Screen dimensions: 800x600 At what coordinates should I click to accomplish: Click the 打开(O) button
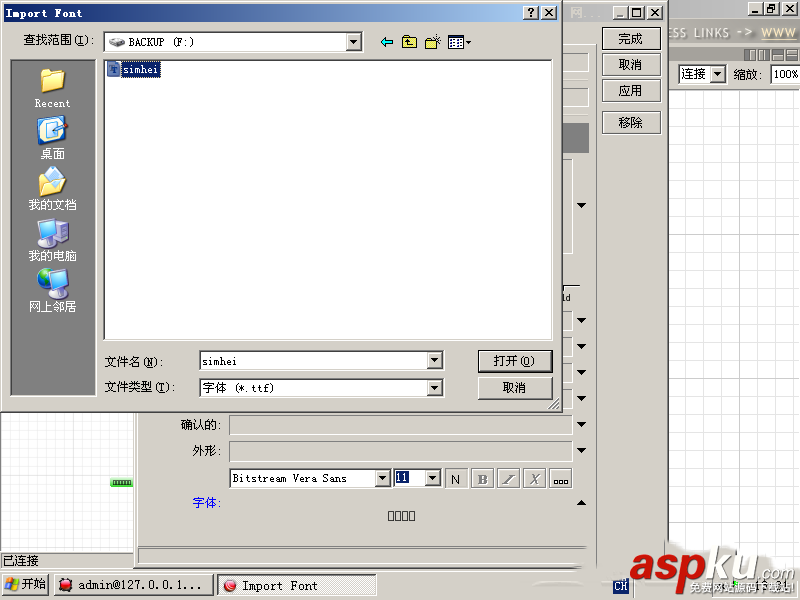pyautogui.click(x=515, y=361)
